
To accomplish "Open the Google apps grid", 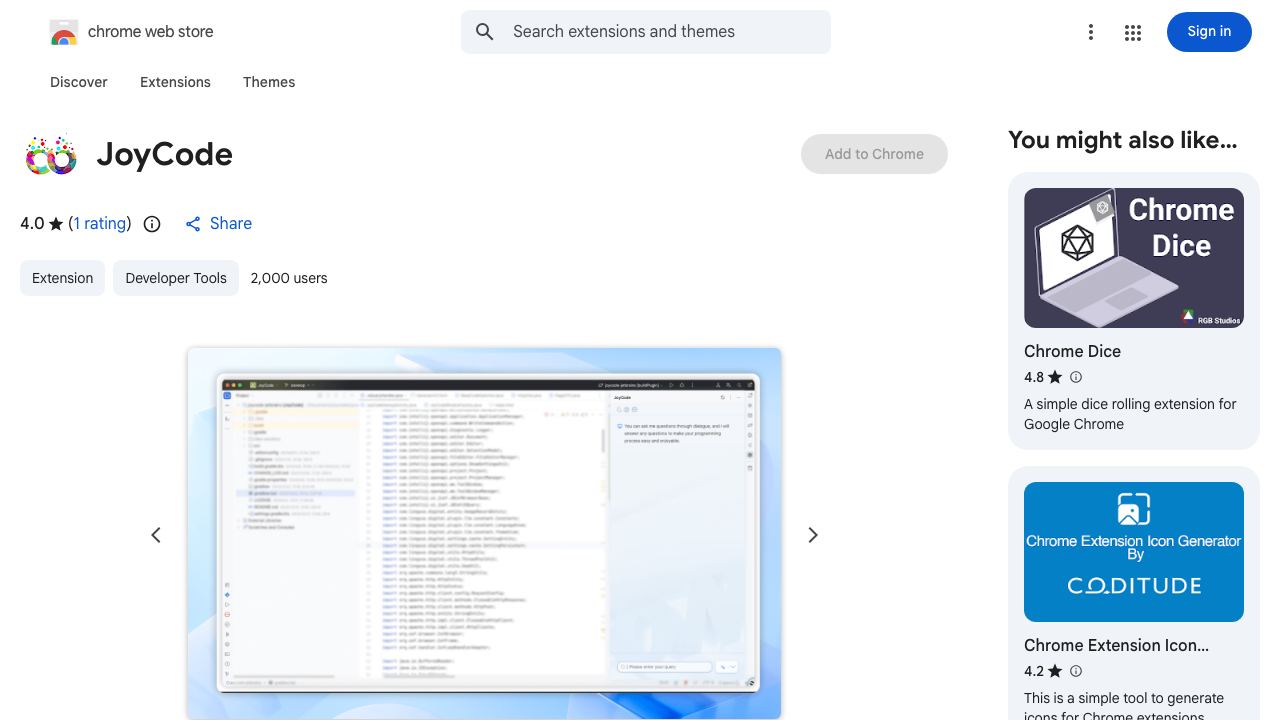I will [x=1133, y=33].
